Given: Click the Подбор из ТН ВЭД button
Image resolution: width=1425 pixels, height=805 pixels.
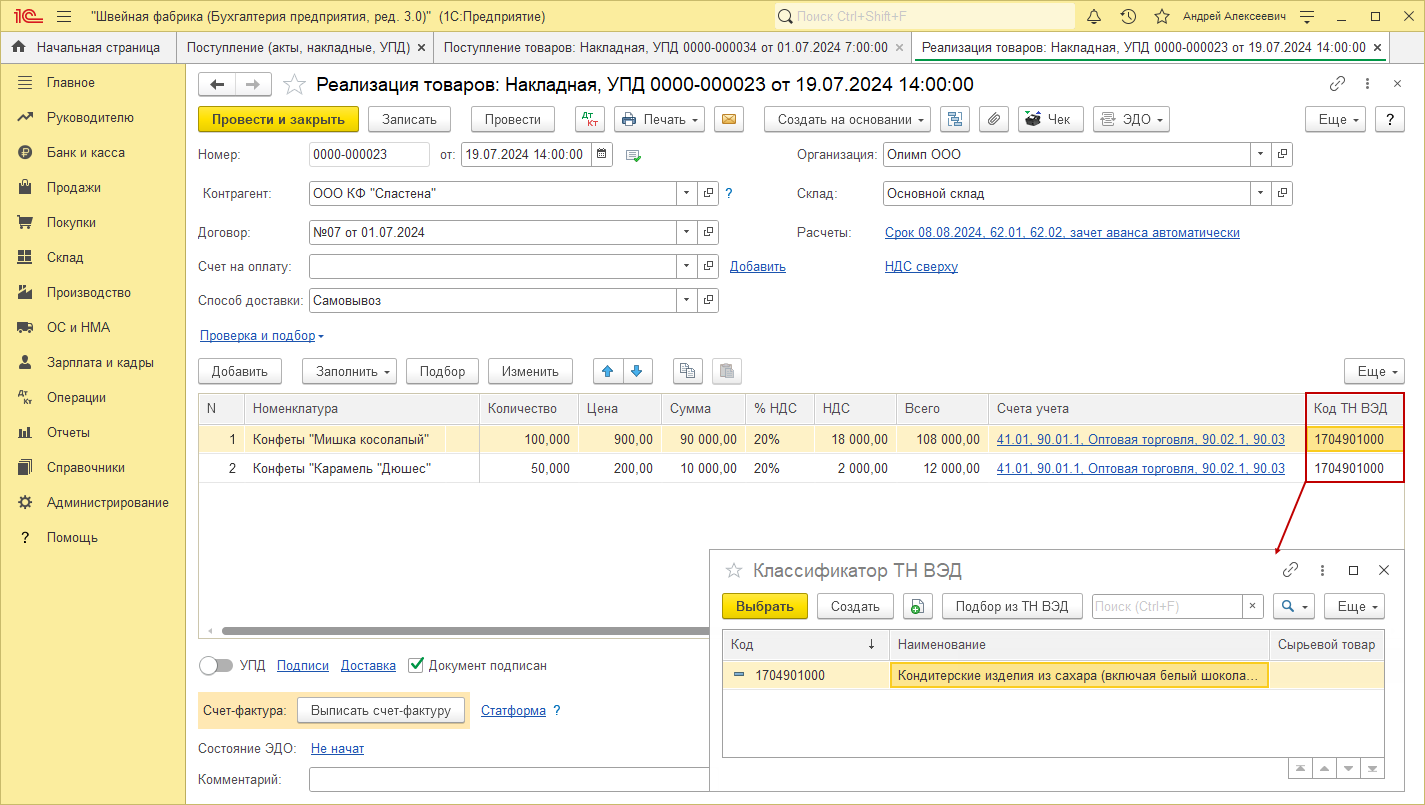Looking at the screenshot, I should pyautogui.click(x=1011, y=606).
